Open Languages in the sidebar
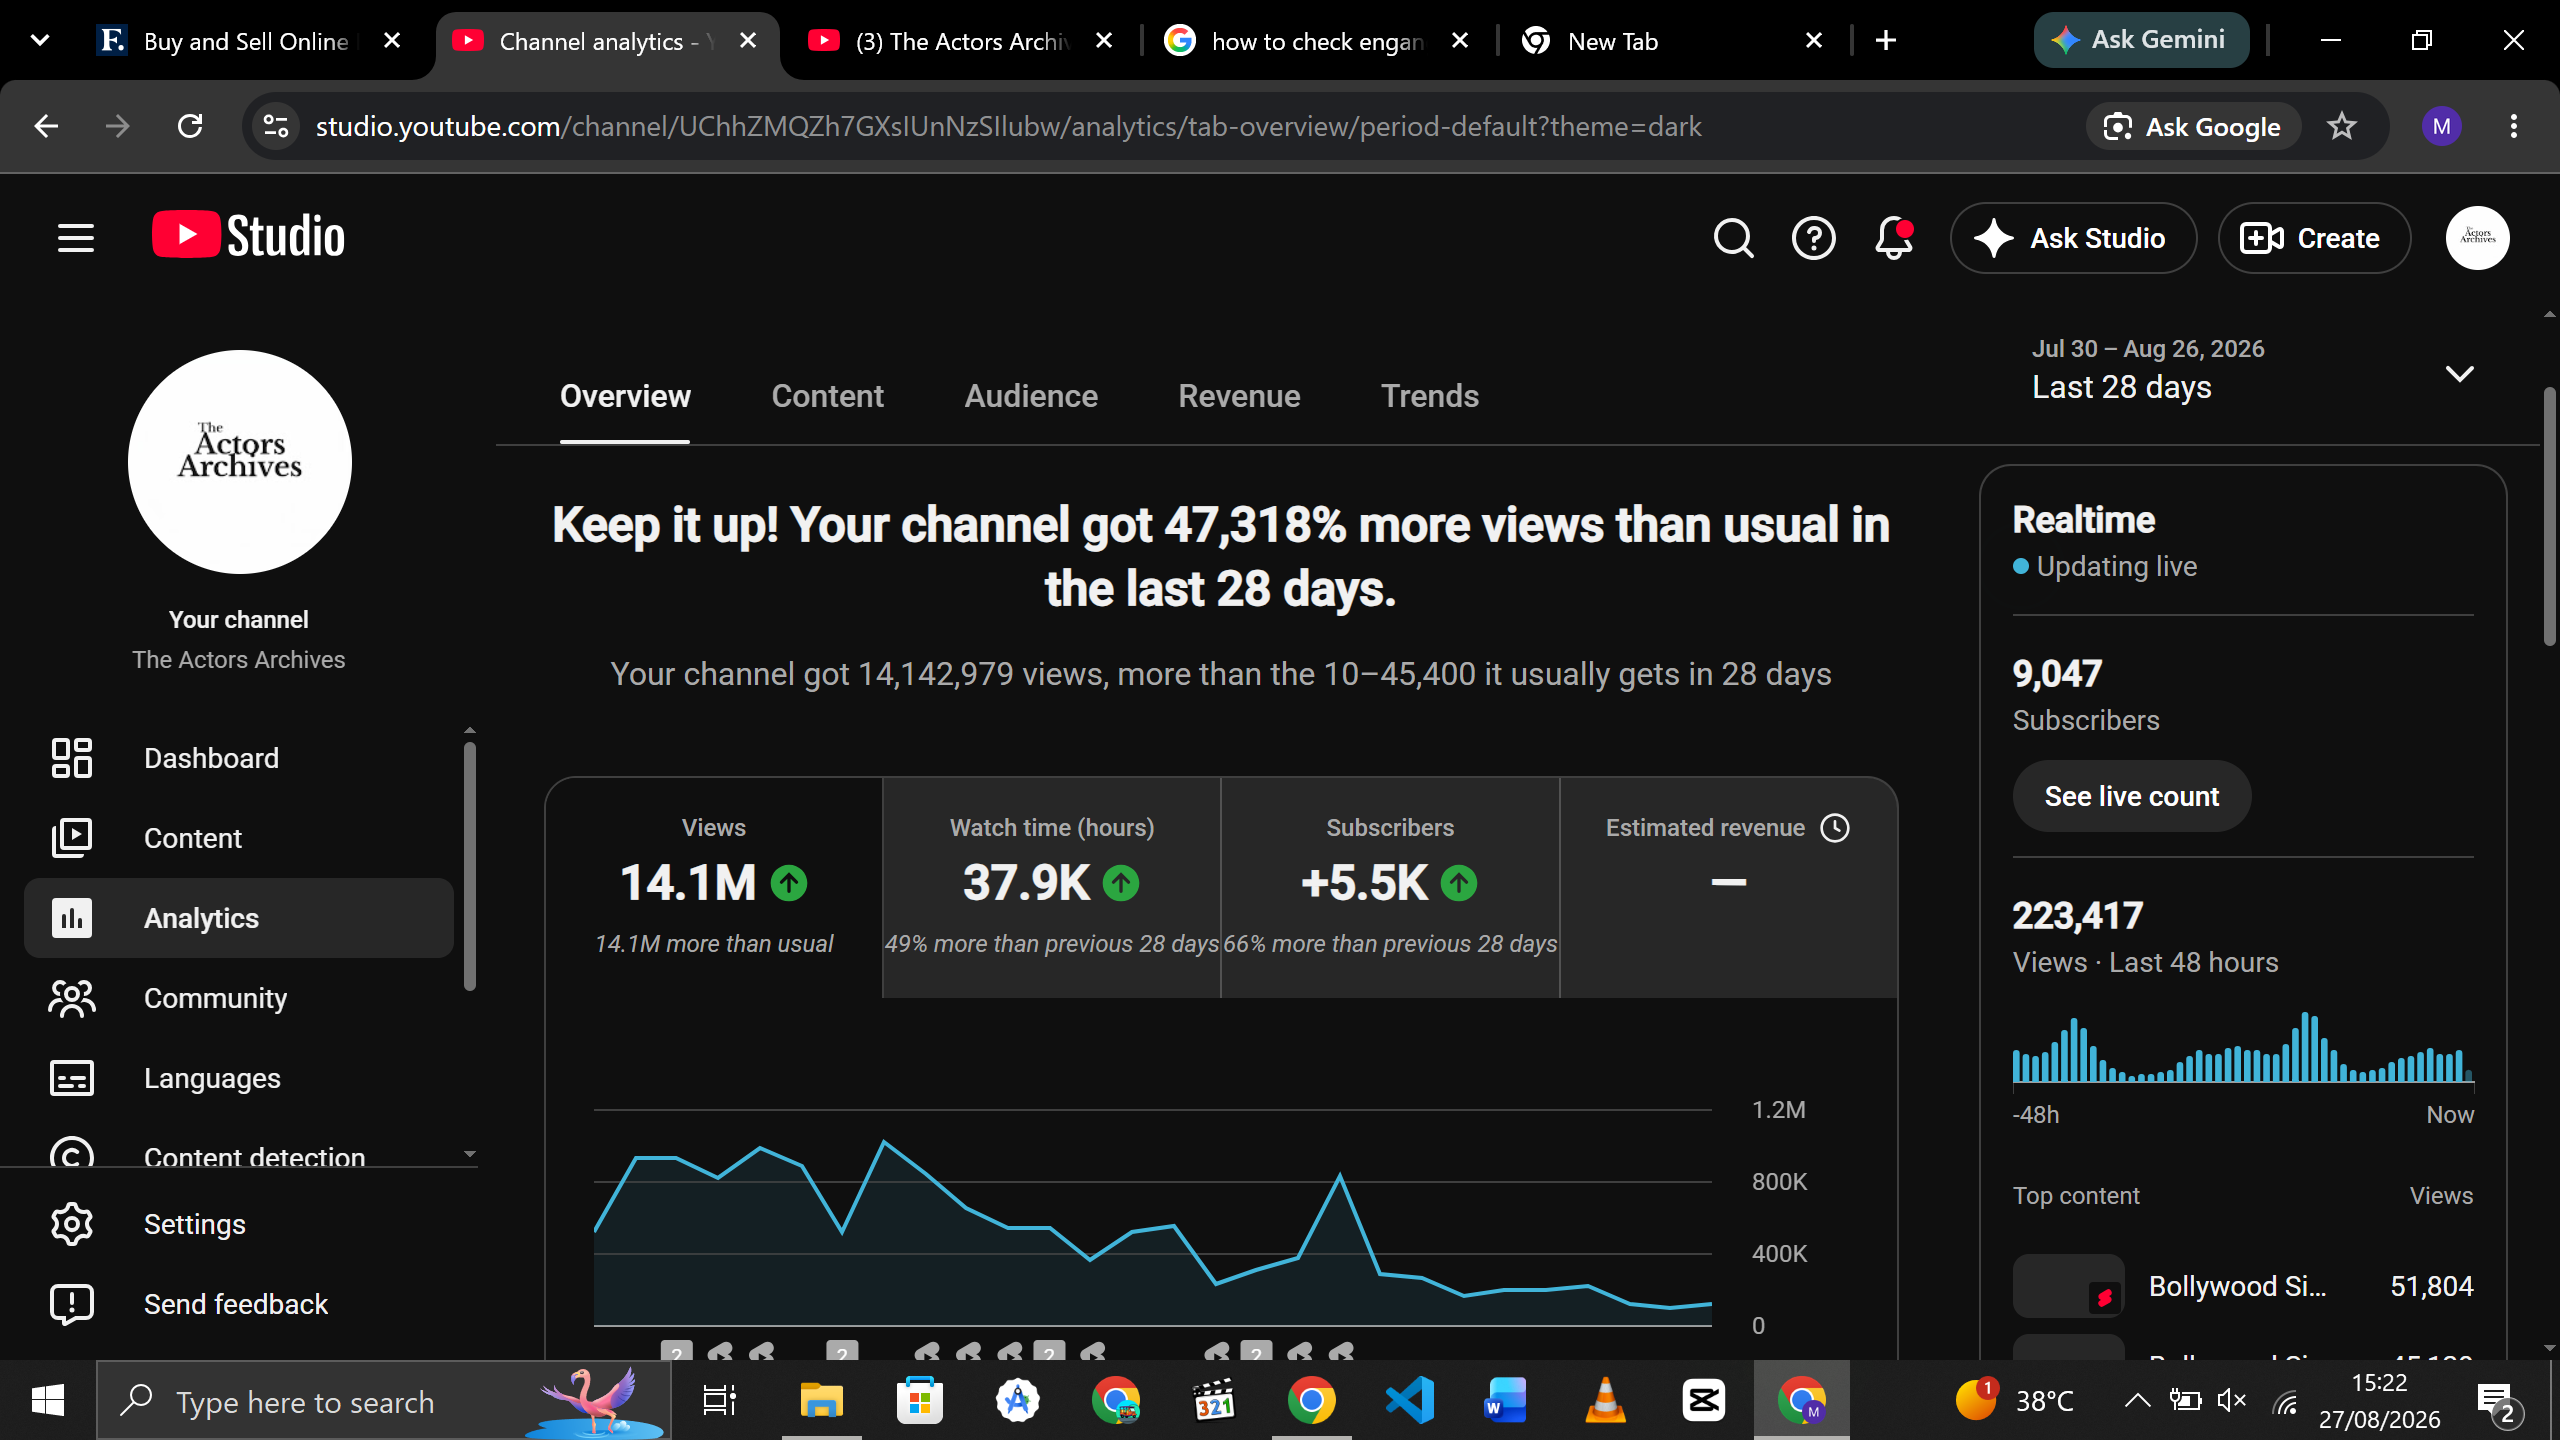This screenshot has width=2560, height=1440. (238, 1078)
